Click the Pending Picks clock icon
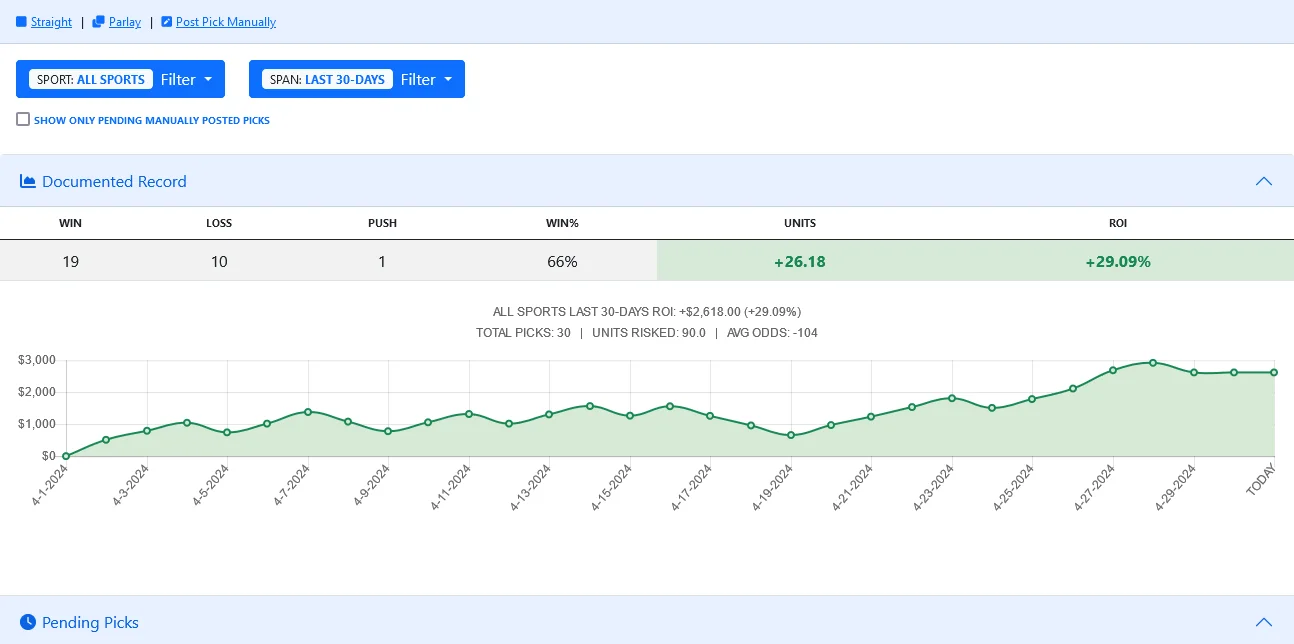The image size is (1294, 644). point(28,622)
